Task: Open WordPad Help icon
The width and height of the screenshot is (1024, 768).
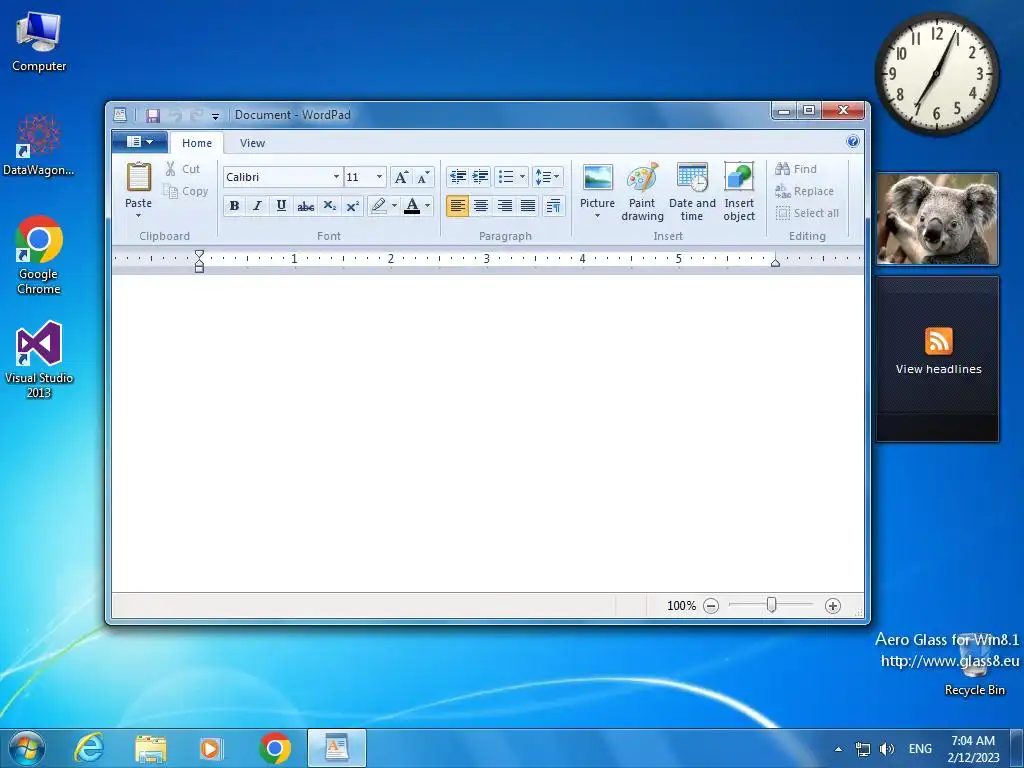Action: (852, 141)
